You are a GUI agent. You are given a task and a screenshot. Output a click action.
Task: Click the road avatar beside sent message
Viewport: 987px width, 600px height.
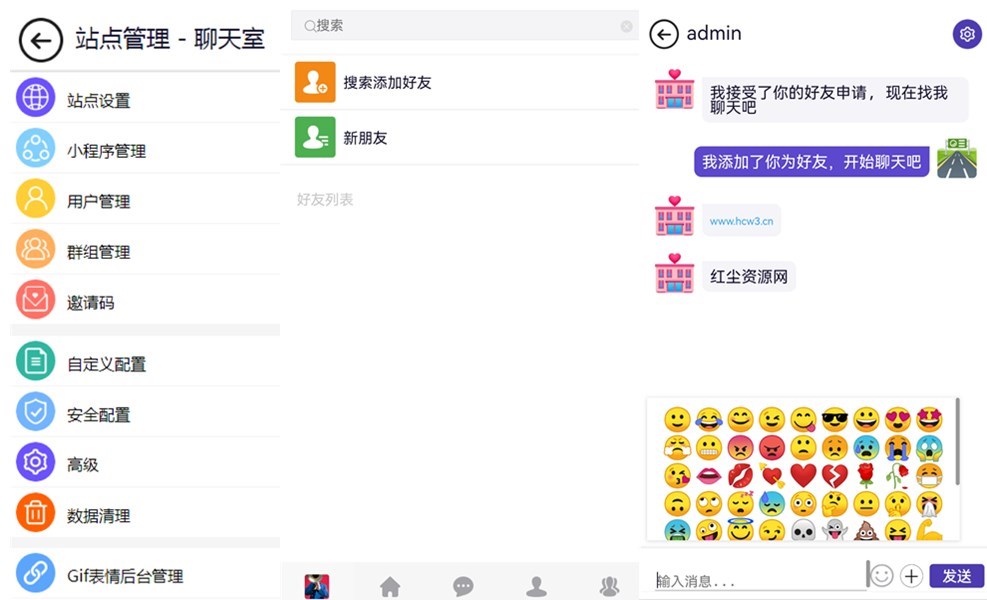[957, 157]
